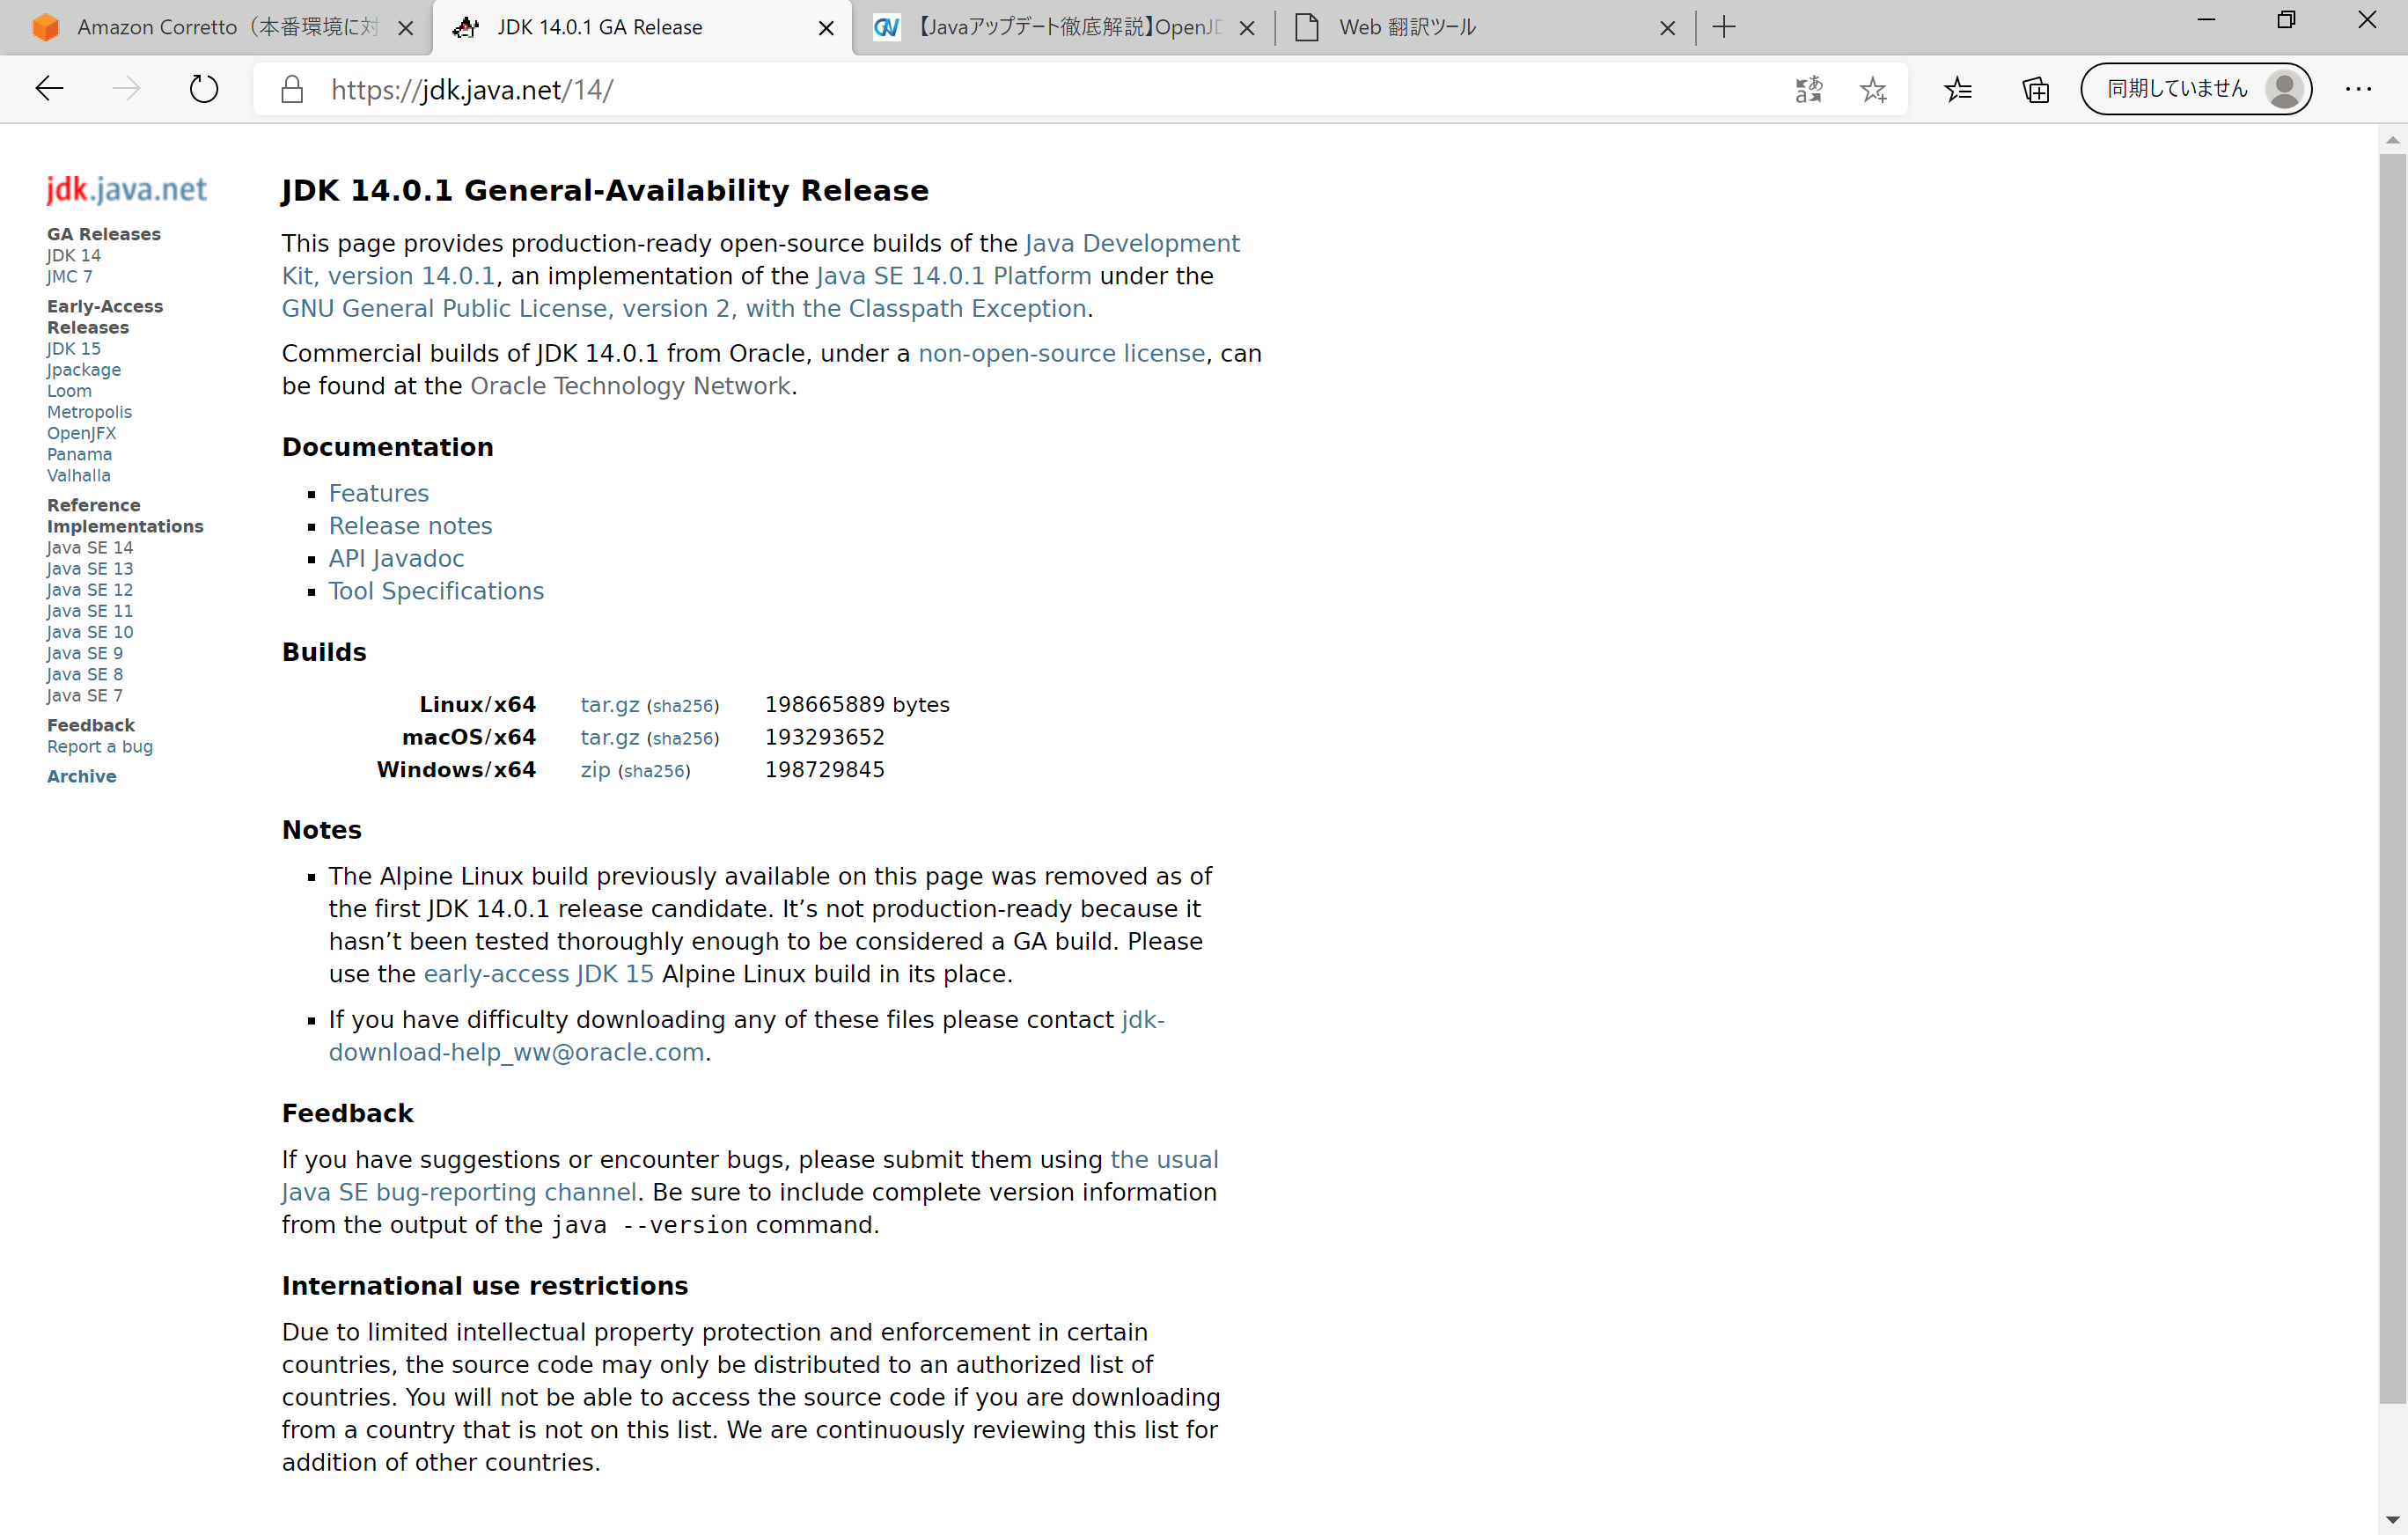Image resolution: width=2408 pixels, height=1535 pixels.
Task: Click the translate page icon
Action: [1808, 89]
